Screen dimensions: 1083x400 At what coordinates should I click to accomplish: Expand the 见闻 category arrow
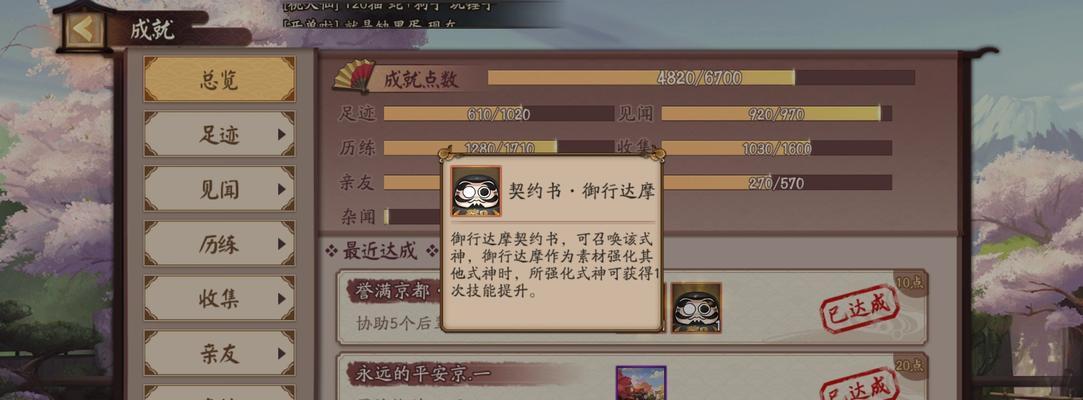pyautogui.click(x=281, y=189)
